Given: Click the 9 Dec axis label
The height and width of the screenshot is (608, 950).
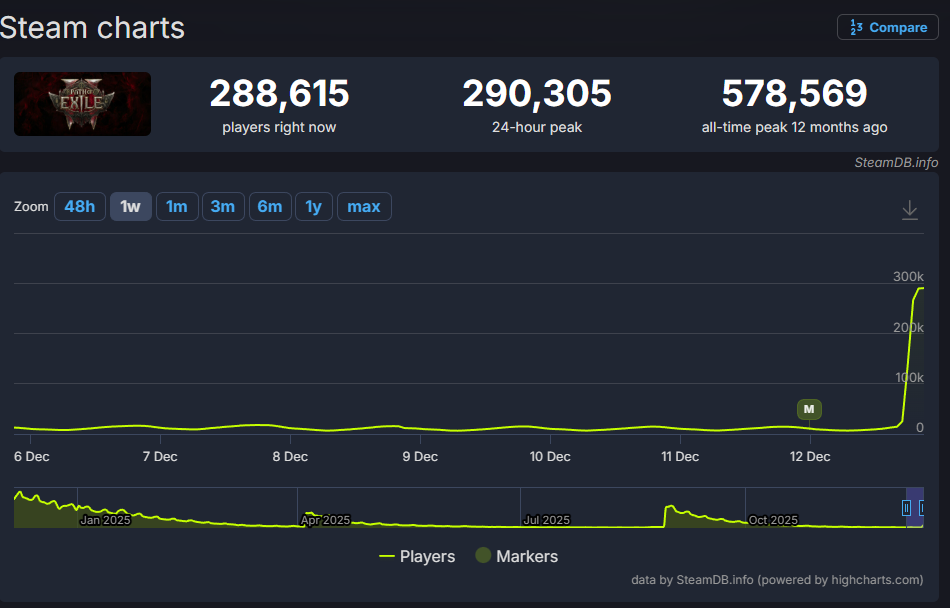Looking at the screenshot, I should [420, 457].
